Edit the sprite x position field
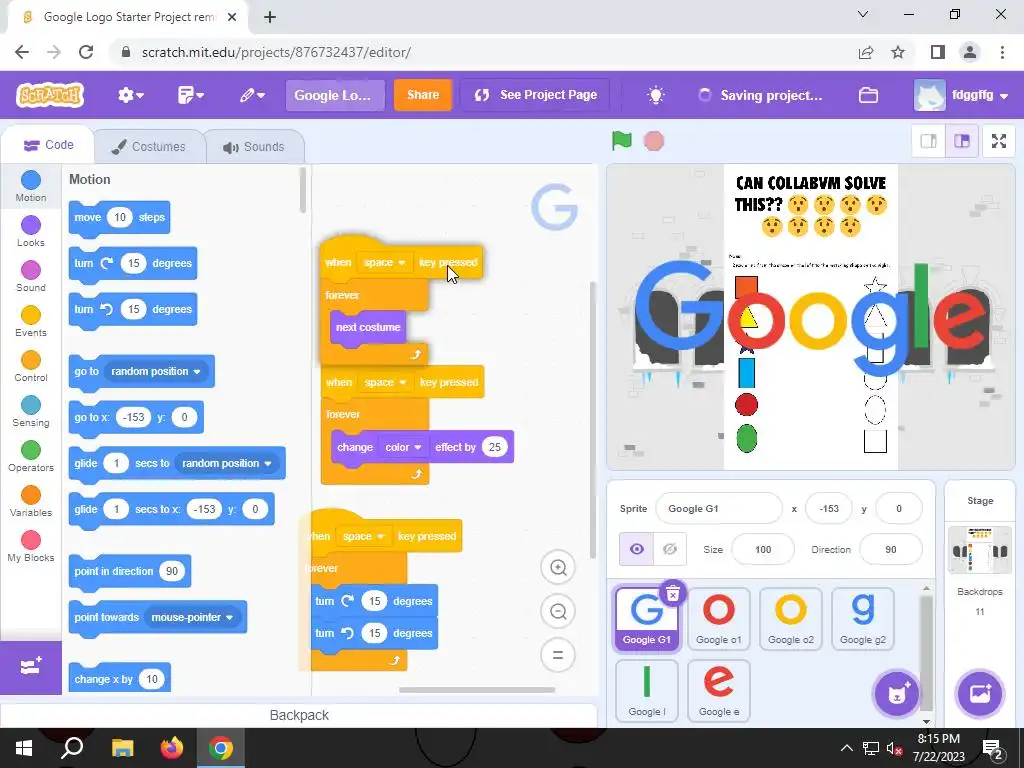 tap(829, 508)
